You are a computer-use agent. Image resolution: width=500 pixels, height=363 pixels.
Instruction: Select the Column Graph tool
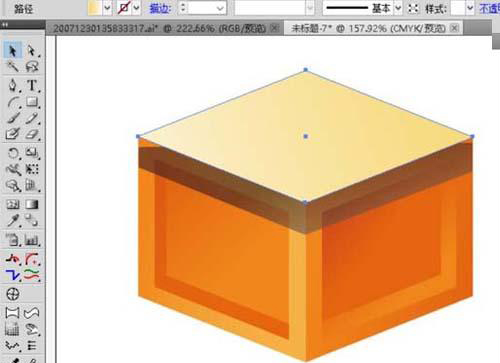pos(32,239)
